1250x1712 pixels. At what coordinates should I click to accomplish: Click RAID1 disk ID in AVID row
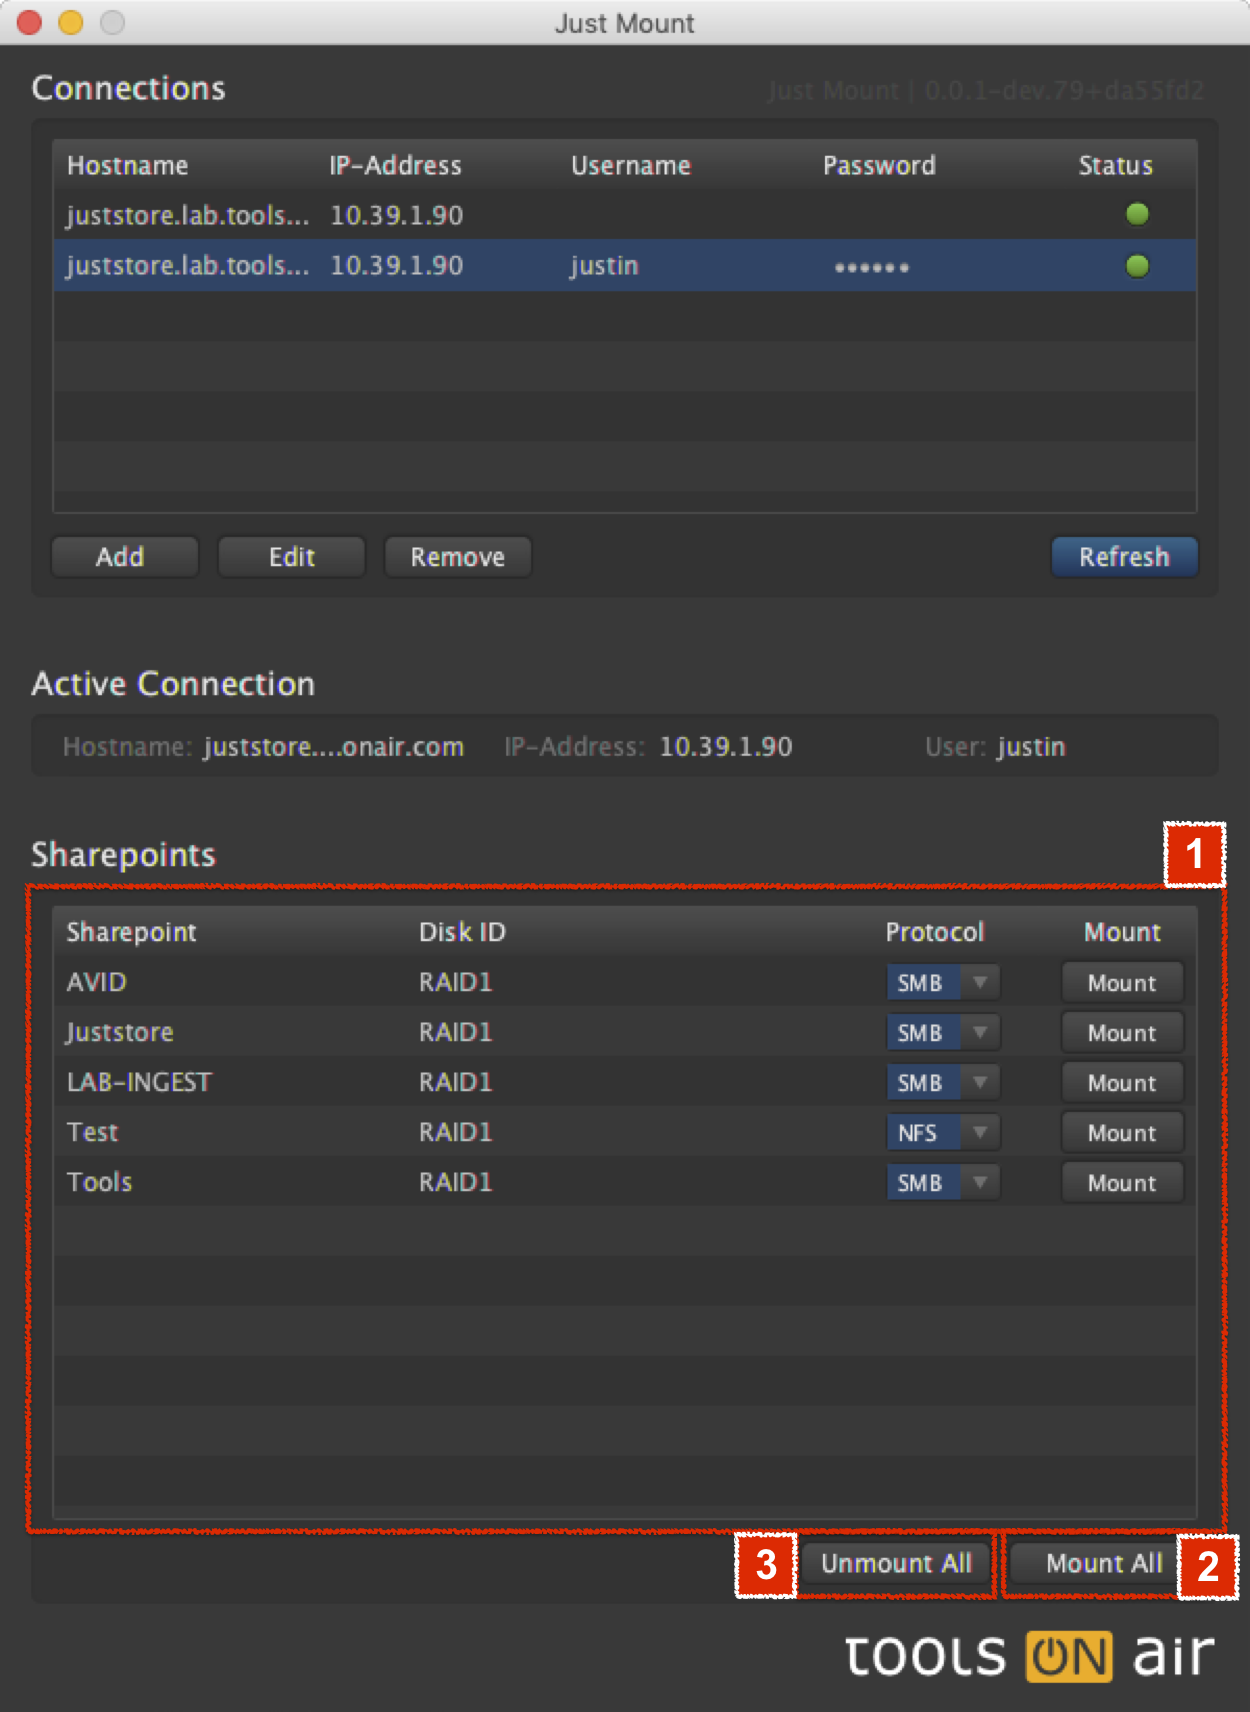click(455, 982)
